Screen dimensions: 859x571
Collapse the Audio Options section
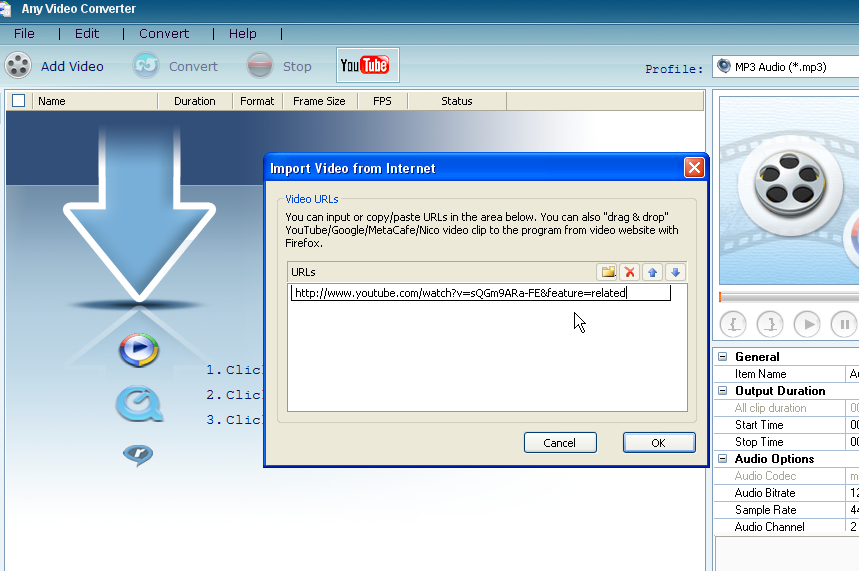point(723,459)
